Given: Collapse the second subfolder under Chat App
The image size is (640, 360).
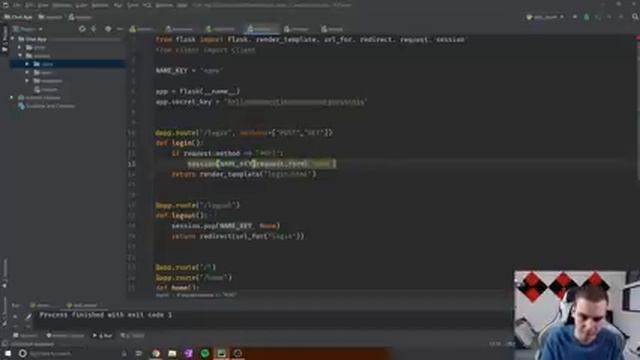Looking at the screenshot, I should [20, 56].
